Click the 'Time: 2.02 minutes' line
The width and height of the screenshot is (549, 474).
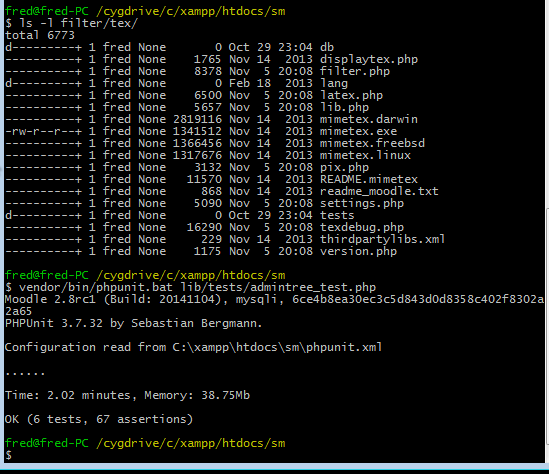coord(127,396)
